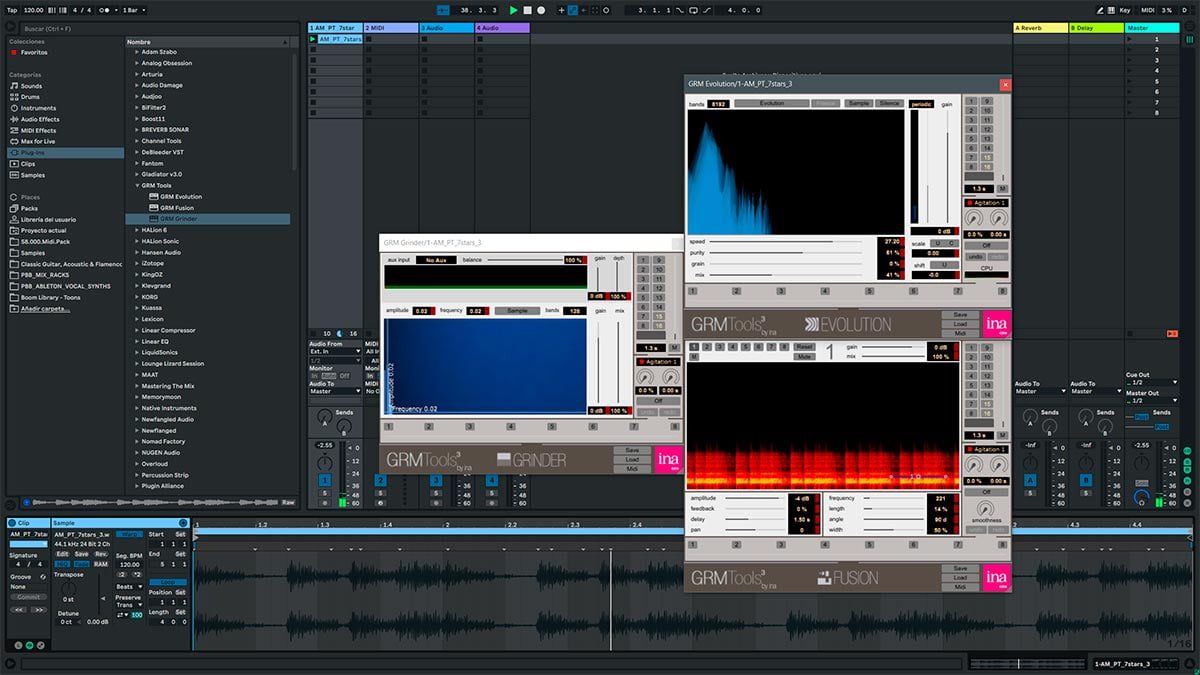The width and height of the screenshot is (1200, 675).
Task: Expand the Adam Szabo plug-in folder
Action: click(138, 52)
